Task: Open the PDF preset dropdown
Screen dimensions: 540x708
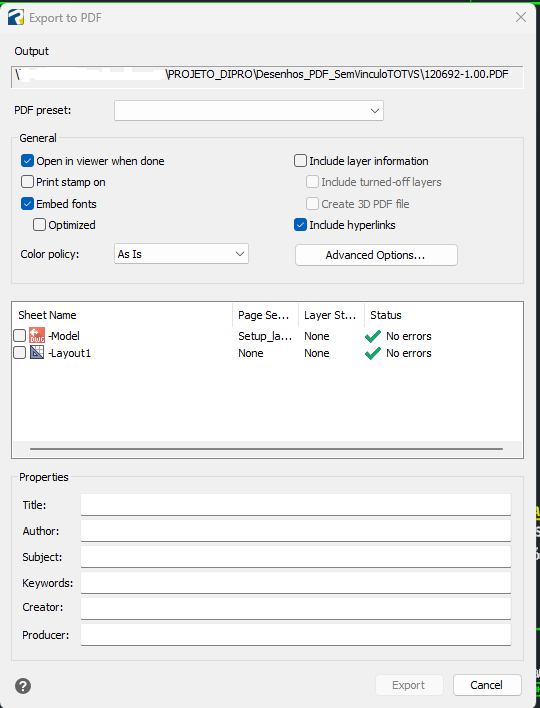Action: (249, 111)
